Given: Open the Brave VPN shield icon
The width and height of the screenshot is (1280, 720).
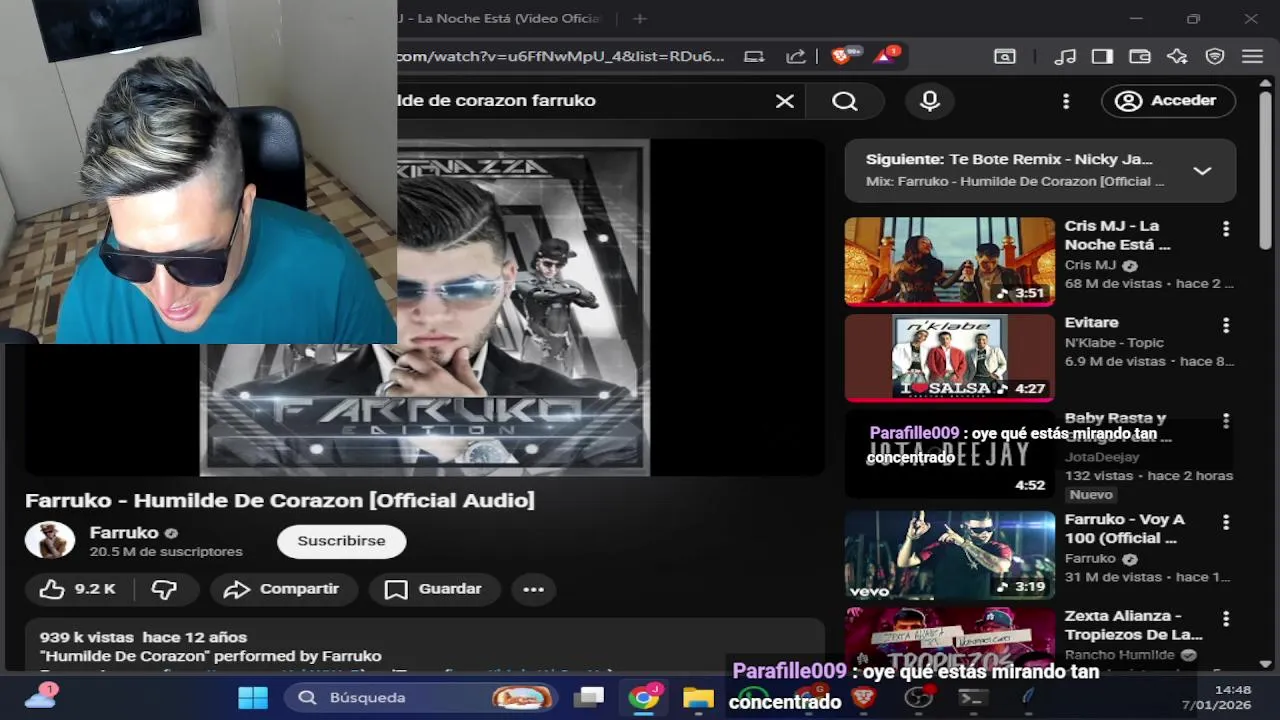Looking at the screenshot, I should tap(1215, 57).
